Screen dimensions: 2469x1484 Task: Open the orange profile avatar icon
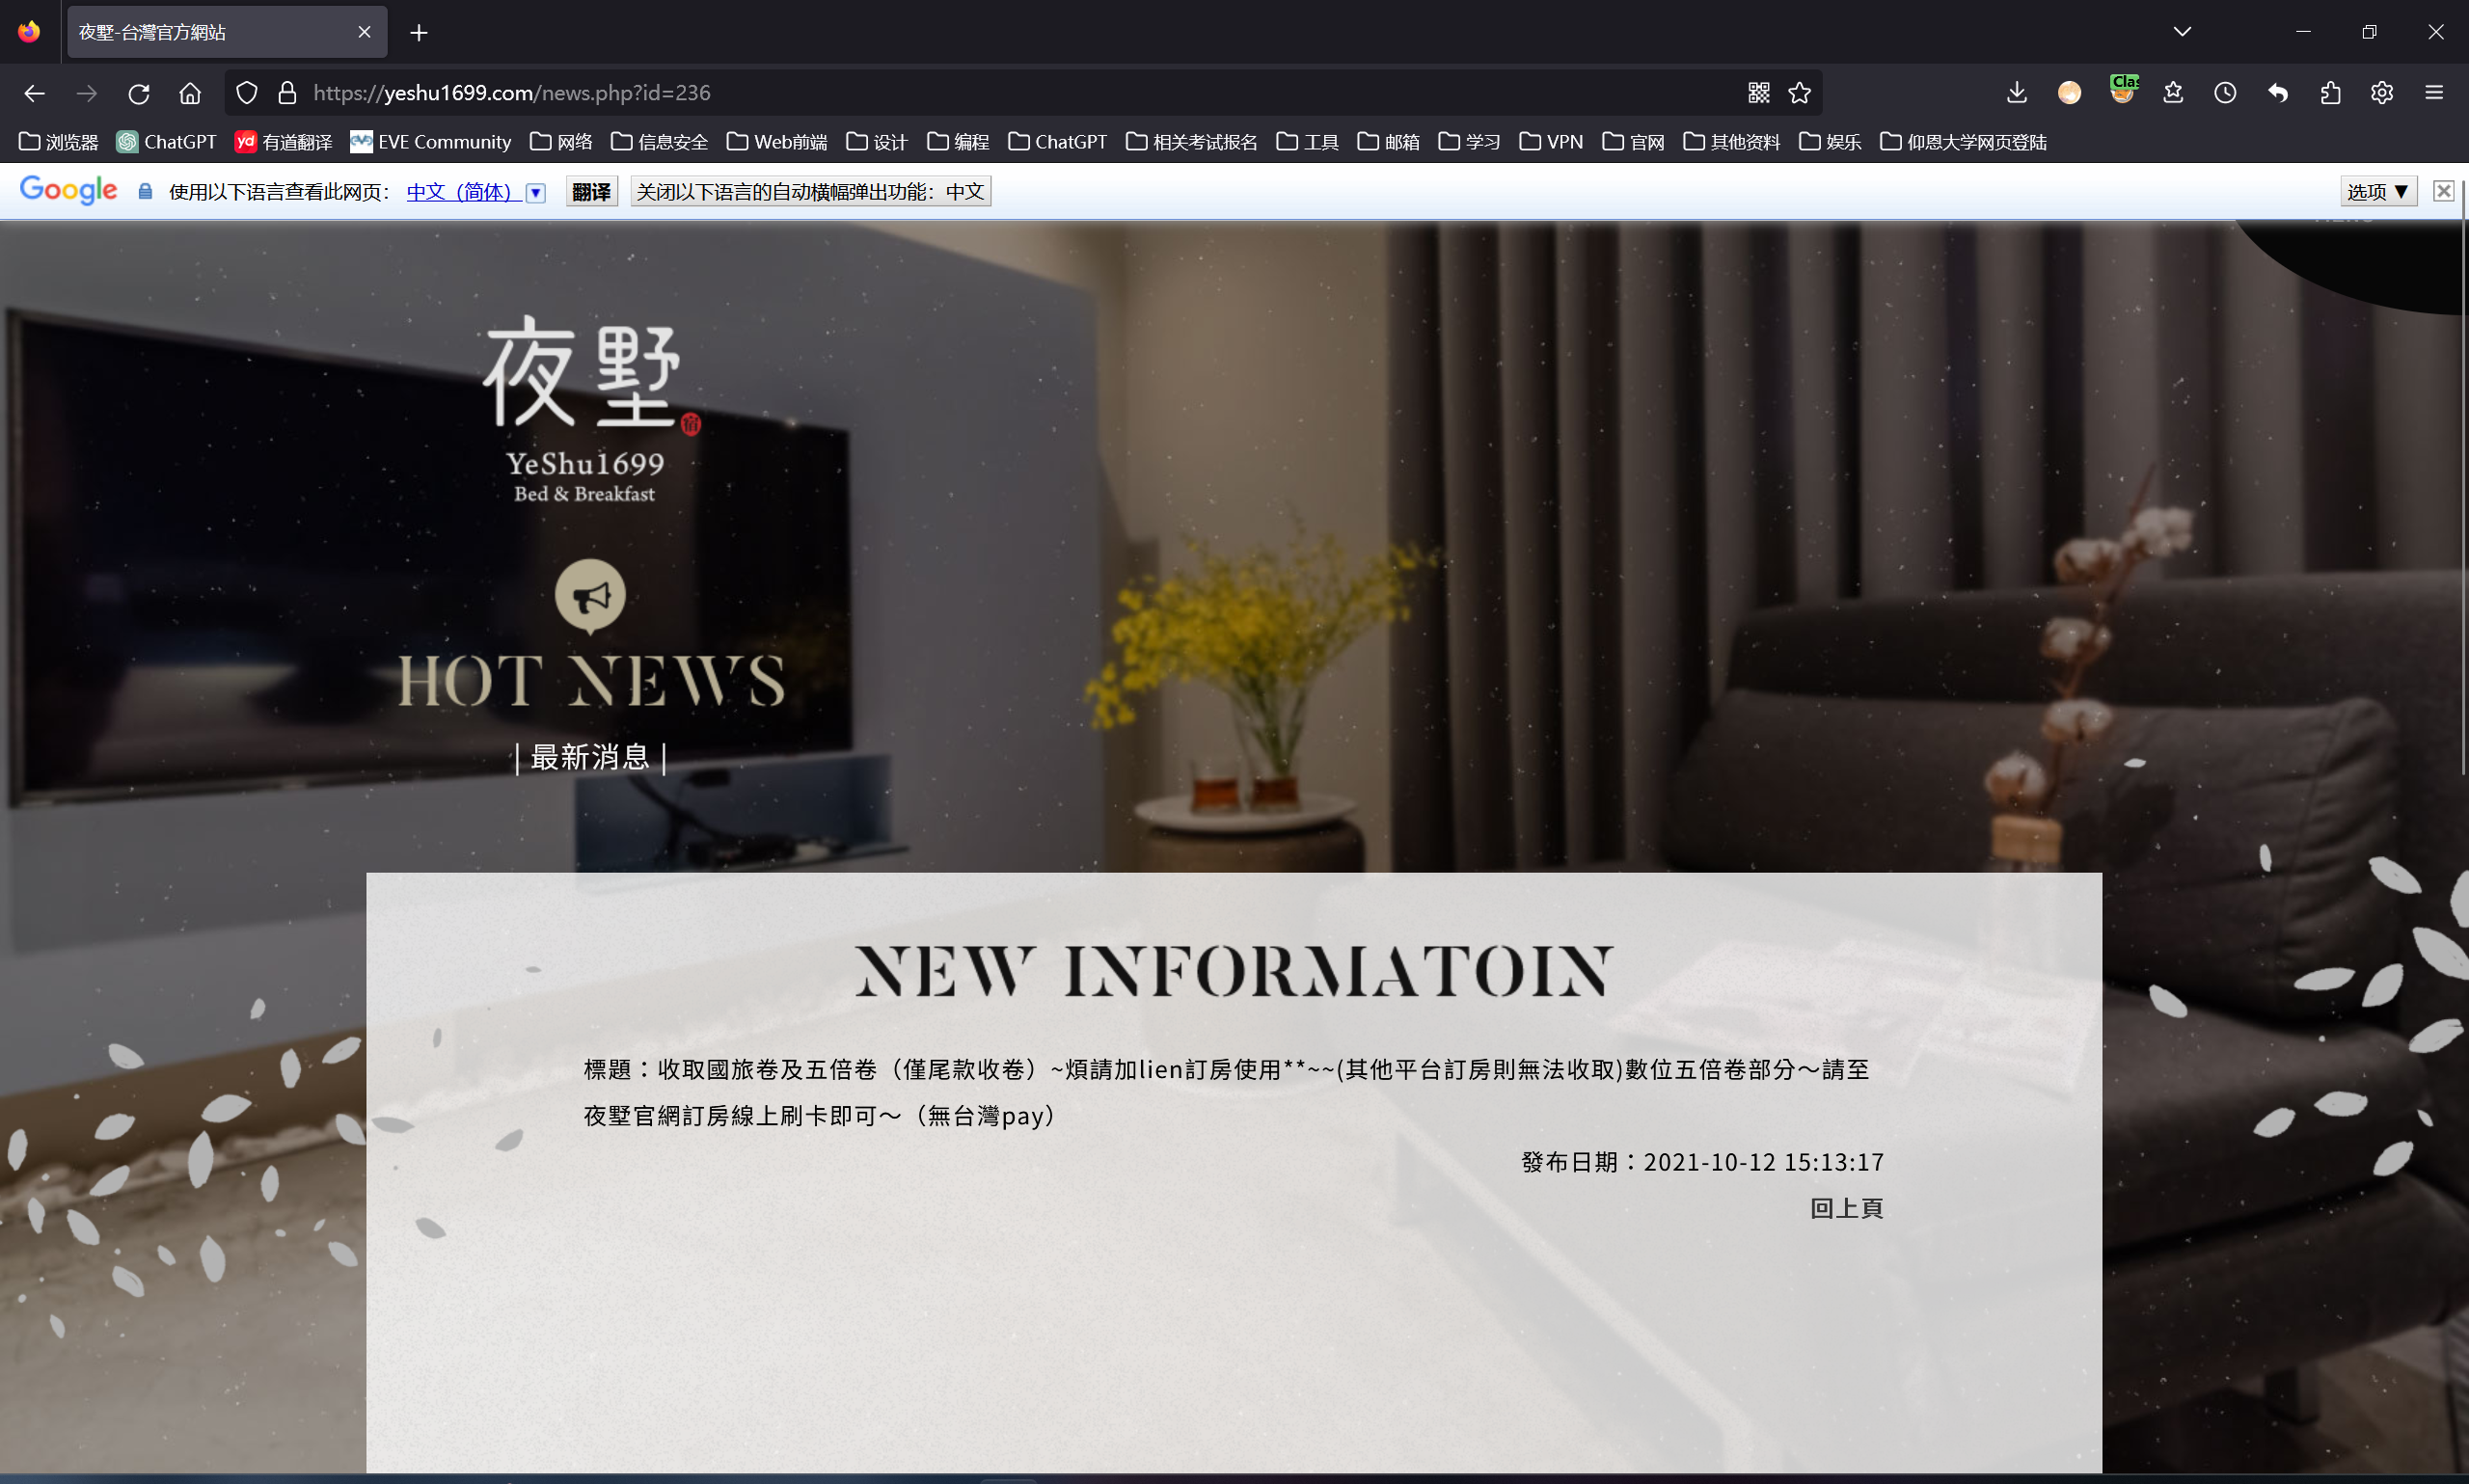(2069, 93)
